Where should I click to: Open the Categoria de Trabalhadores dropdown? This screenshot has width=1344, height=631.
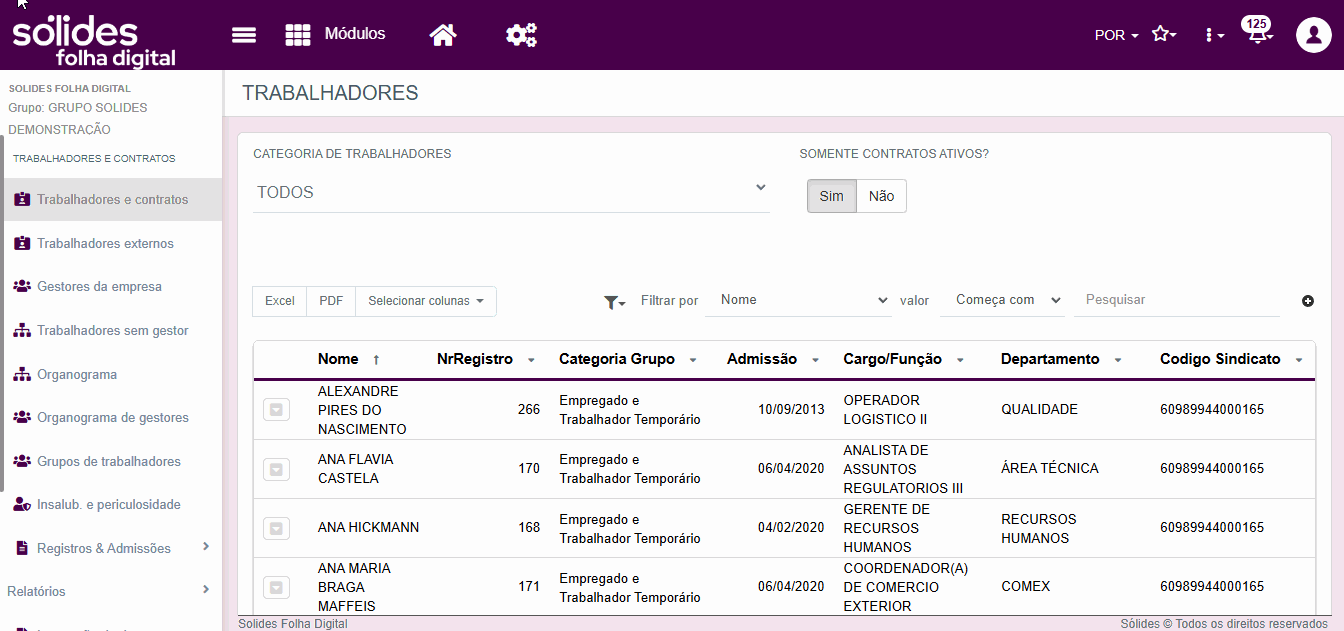coord(510,192)
